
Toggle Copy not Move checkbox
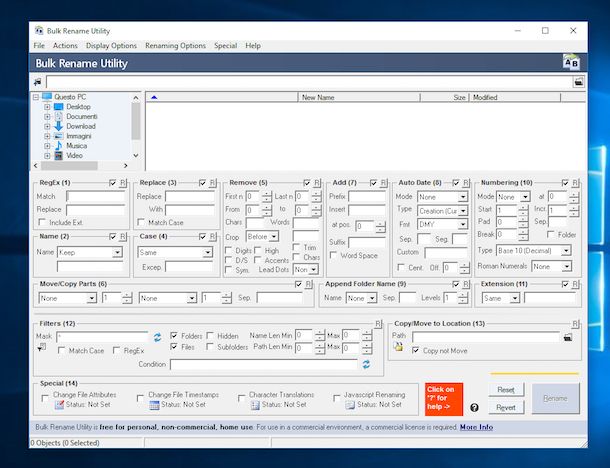(x=415, y=350)
